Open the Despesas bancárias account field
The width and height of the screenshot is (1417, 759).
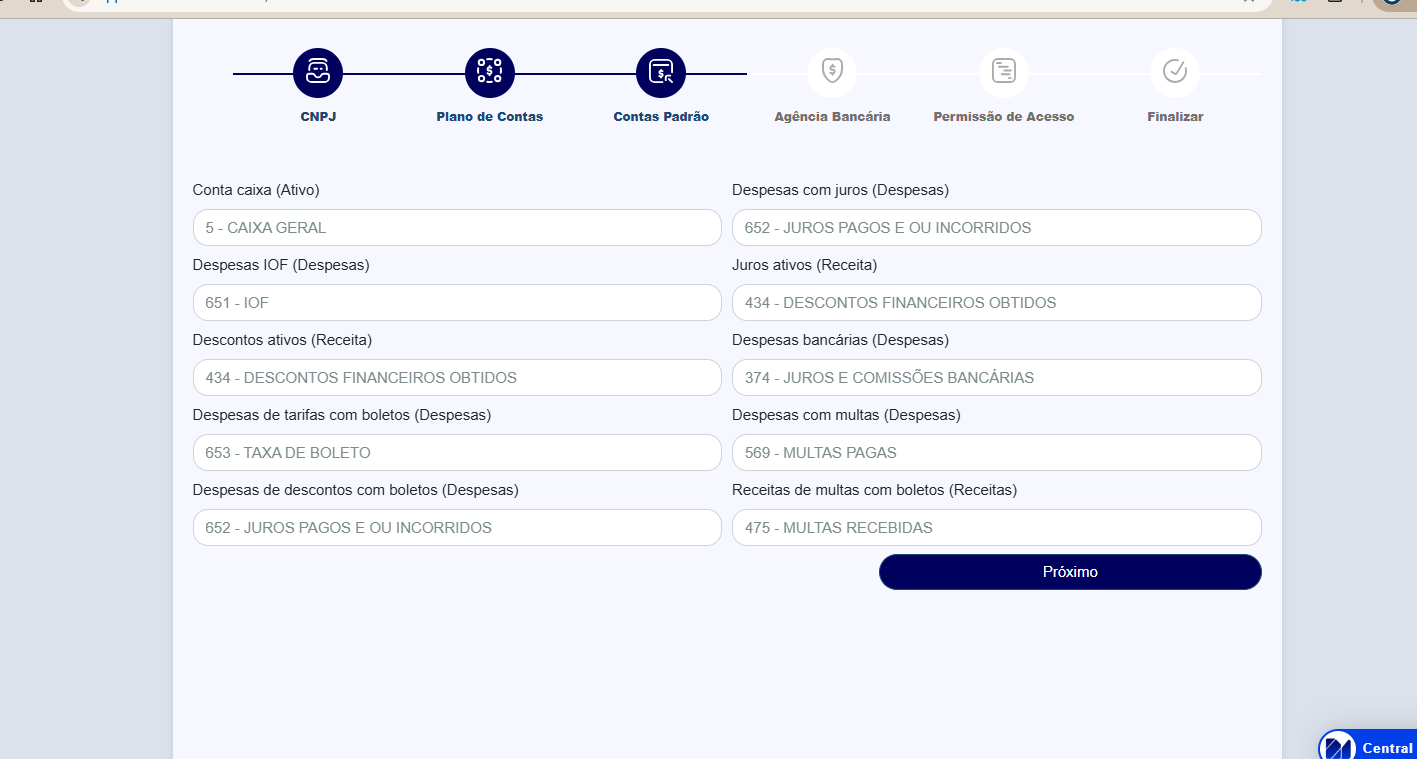[x=996, y=378]
